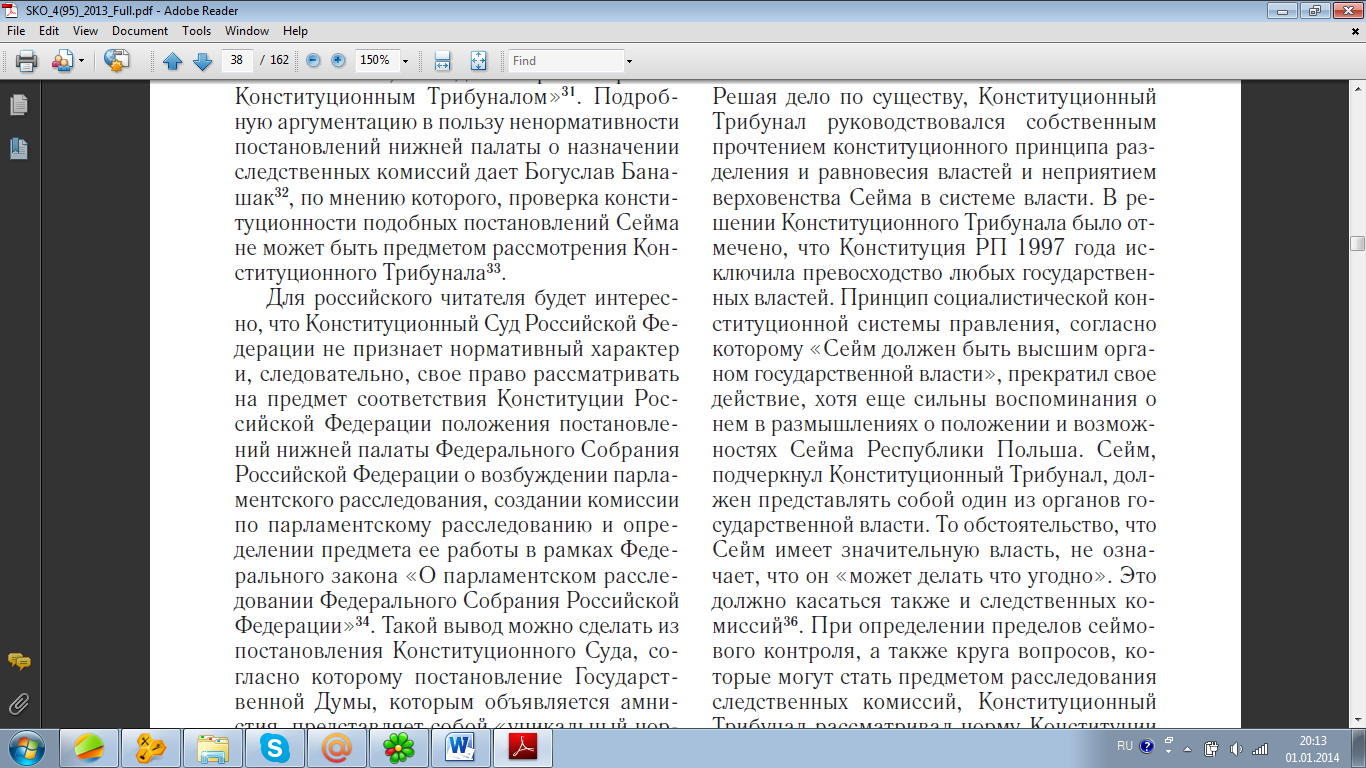Viewport: 1366px width, 768px height.
Task: Open the Document menu
Action: [x=140, y=31]
